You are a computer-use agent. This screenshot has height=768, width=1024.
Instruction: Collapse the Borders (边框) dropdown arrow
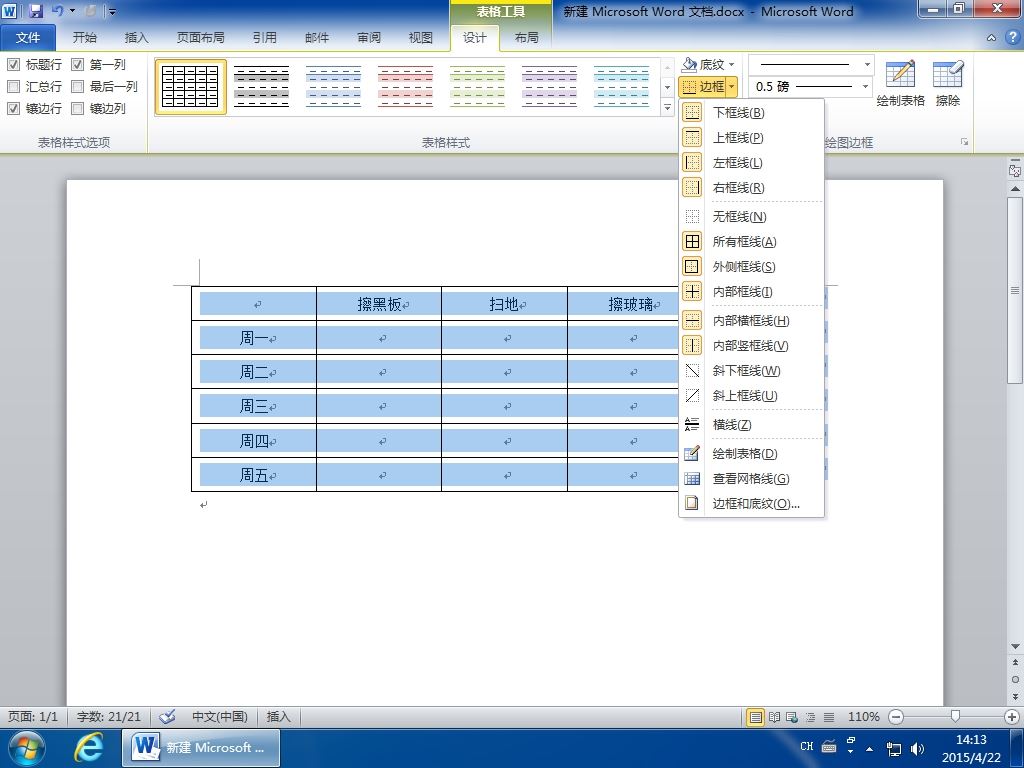[x=732, y=86]
